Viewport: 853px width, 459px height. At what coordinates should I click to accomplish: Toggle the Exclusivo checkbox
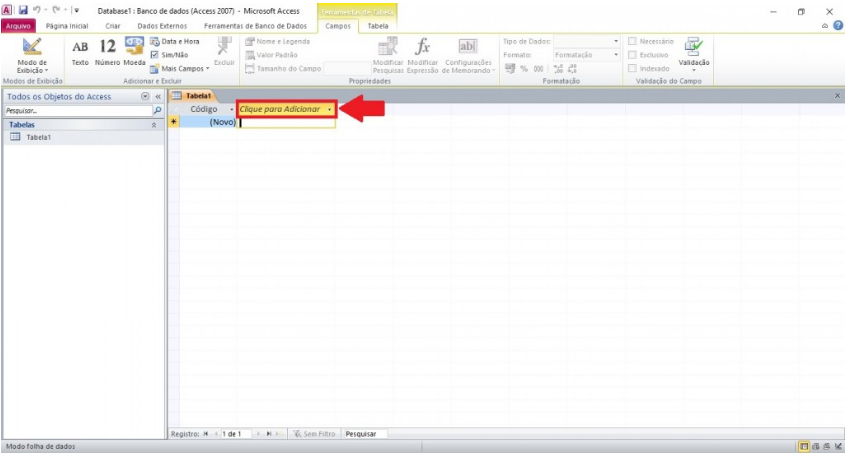633,55
